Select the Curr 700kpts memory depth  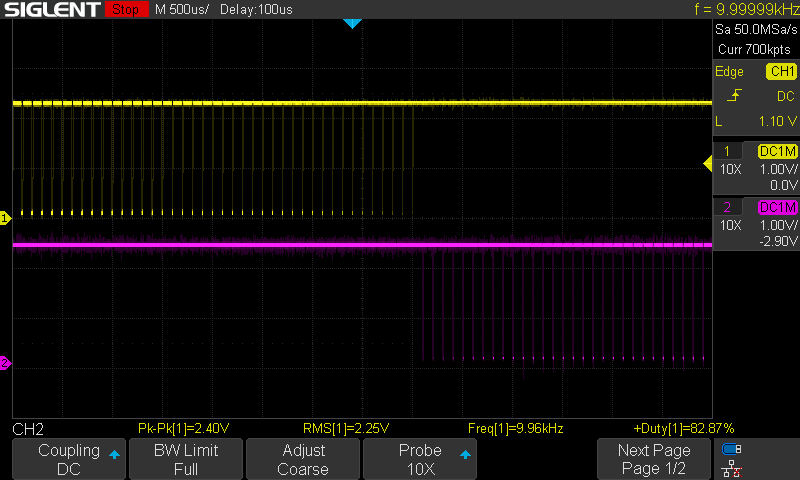tap(754, 49)
